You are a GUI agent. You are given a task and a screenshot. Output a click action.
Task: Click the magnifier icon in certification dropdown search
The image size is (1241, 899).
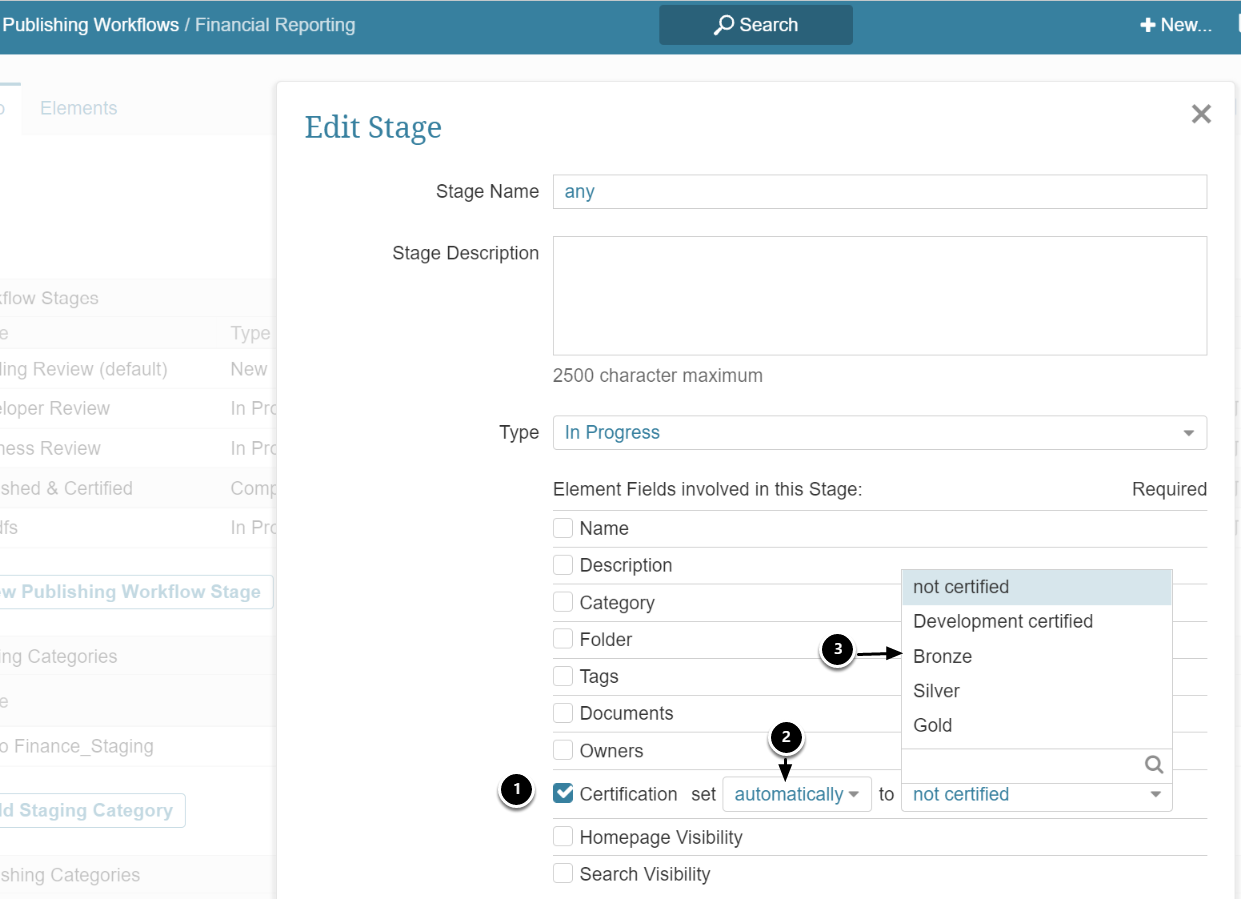[1154, 765]
